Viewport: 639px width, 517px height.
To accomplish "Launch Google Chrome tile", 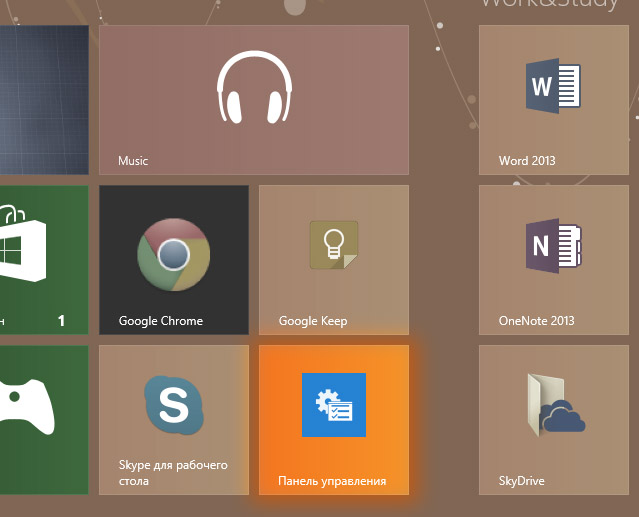I will point(174,260).
